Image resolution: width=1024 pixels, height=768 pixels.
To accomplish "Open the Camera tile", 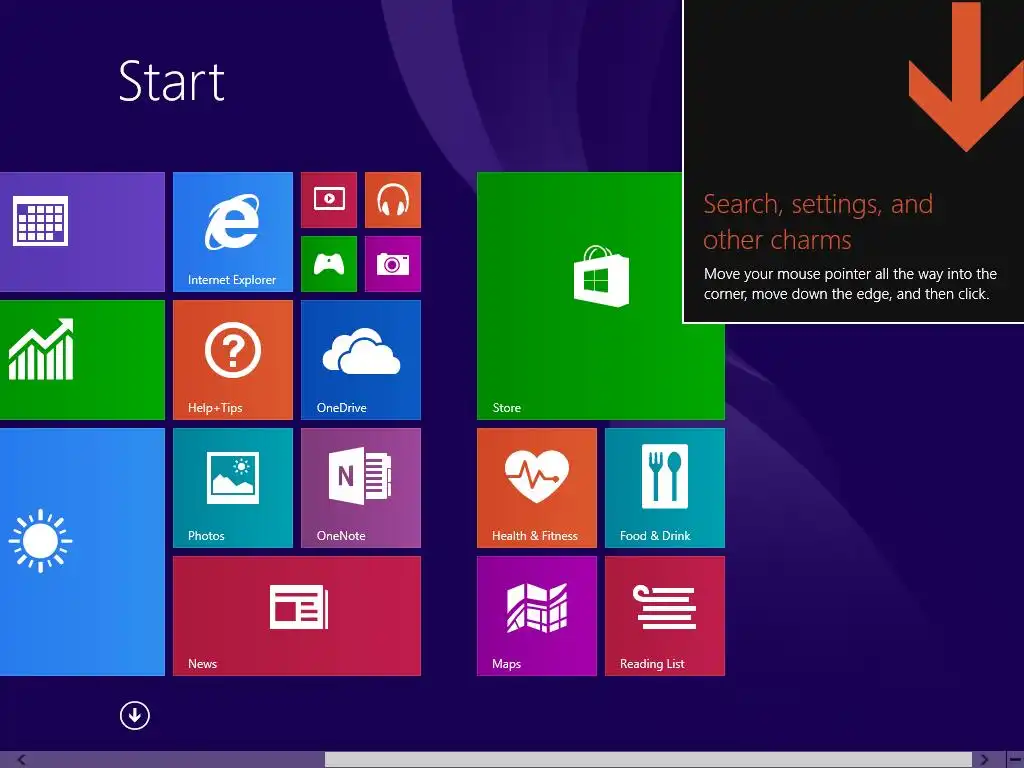I will [x=392, y=264].
